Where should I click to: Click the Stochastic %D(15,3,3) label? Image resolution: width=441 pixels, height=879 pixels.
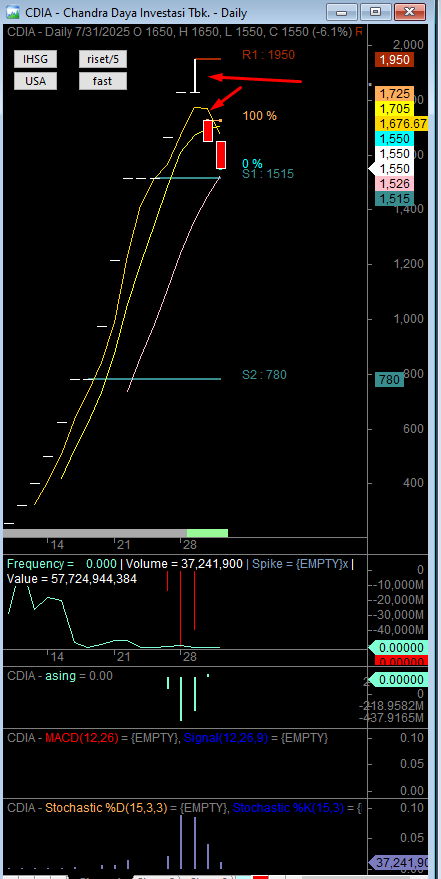[106, 808]
